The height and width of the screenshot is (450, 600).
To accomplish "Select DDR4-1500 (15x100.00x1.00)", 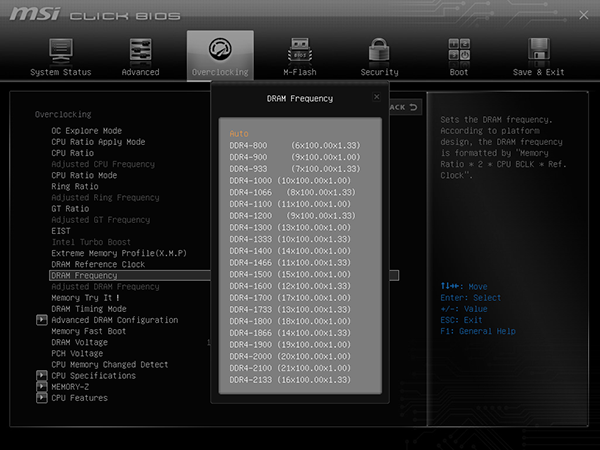I will 290,274.
